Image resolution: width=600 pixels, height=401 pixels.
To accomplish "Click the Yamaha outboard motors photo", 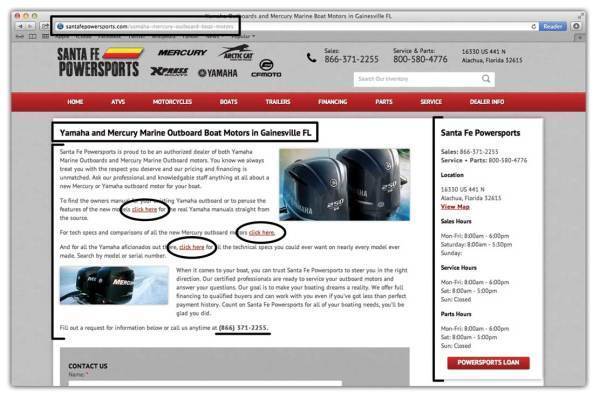I will pyautogui.click(x=344, y=185).
